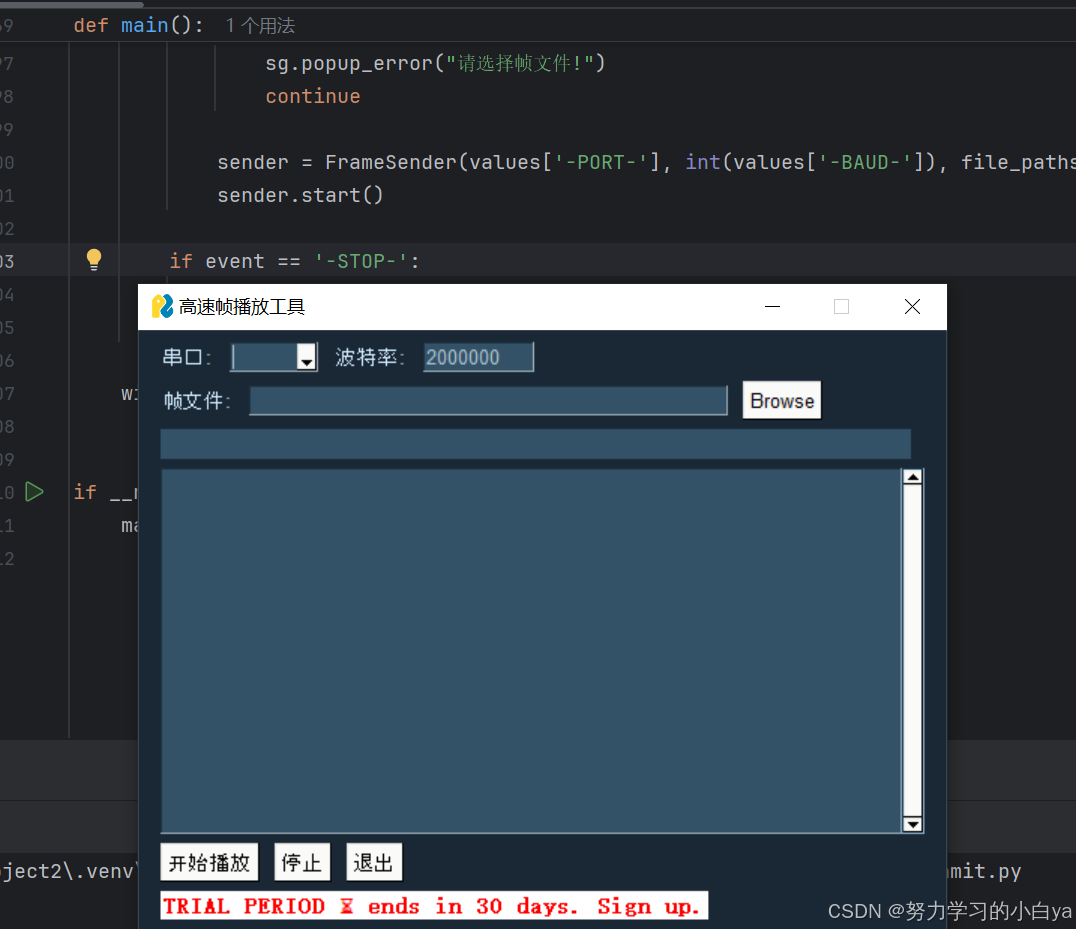Click the 帧文件 file path input

[x=488, y=401]
